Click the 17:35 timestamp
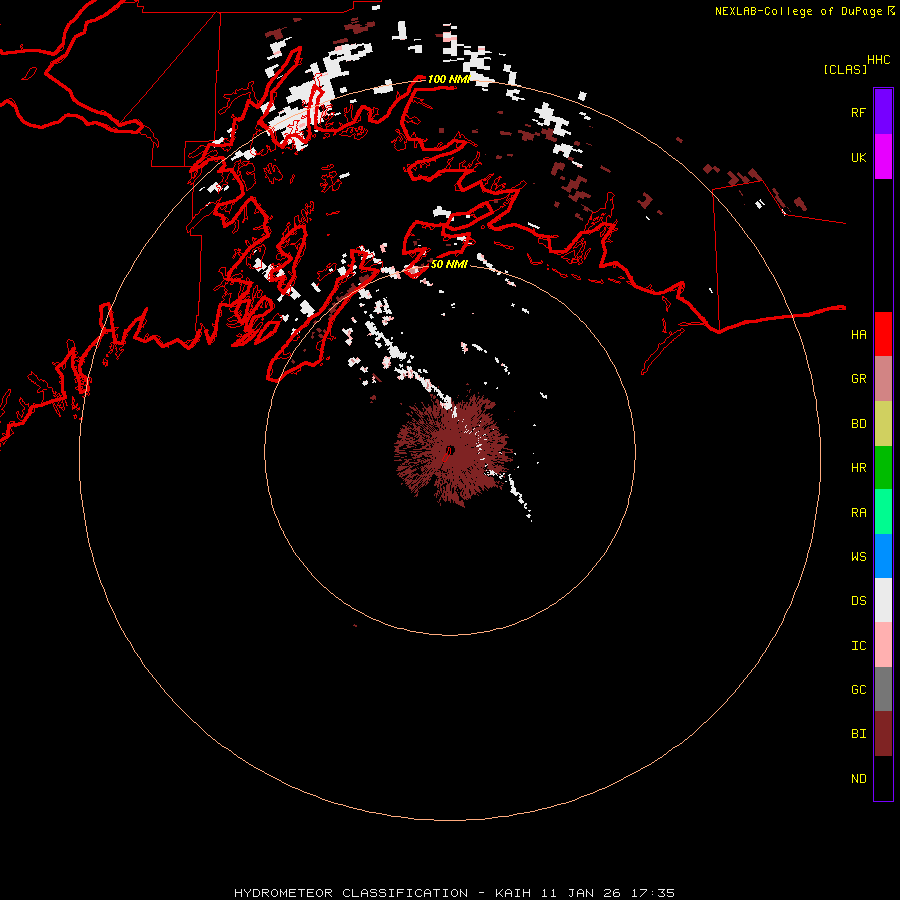The image size is (900, 900). point(653,893)
